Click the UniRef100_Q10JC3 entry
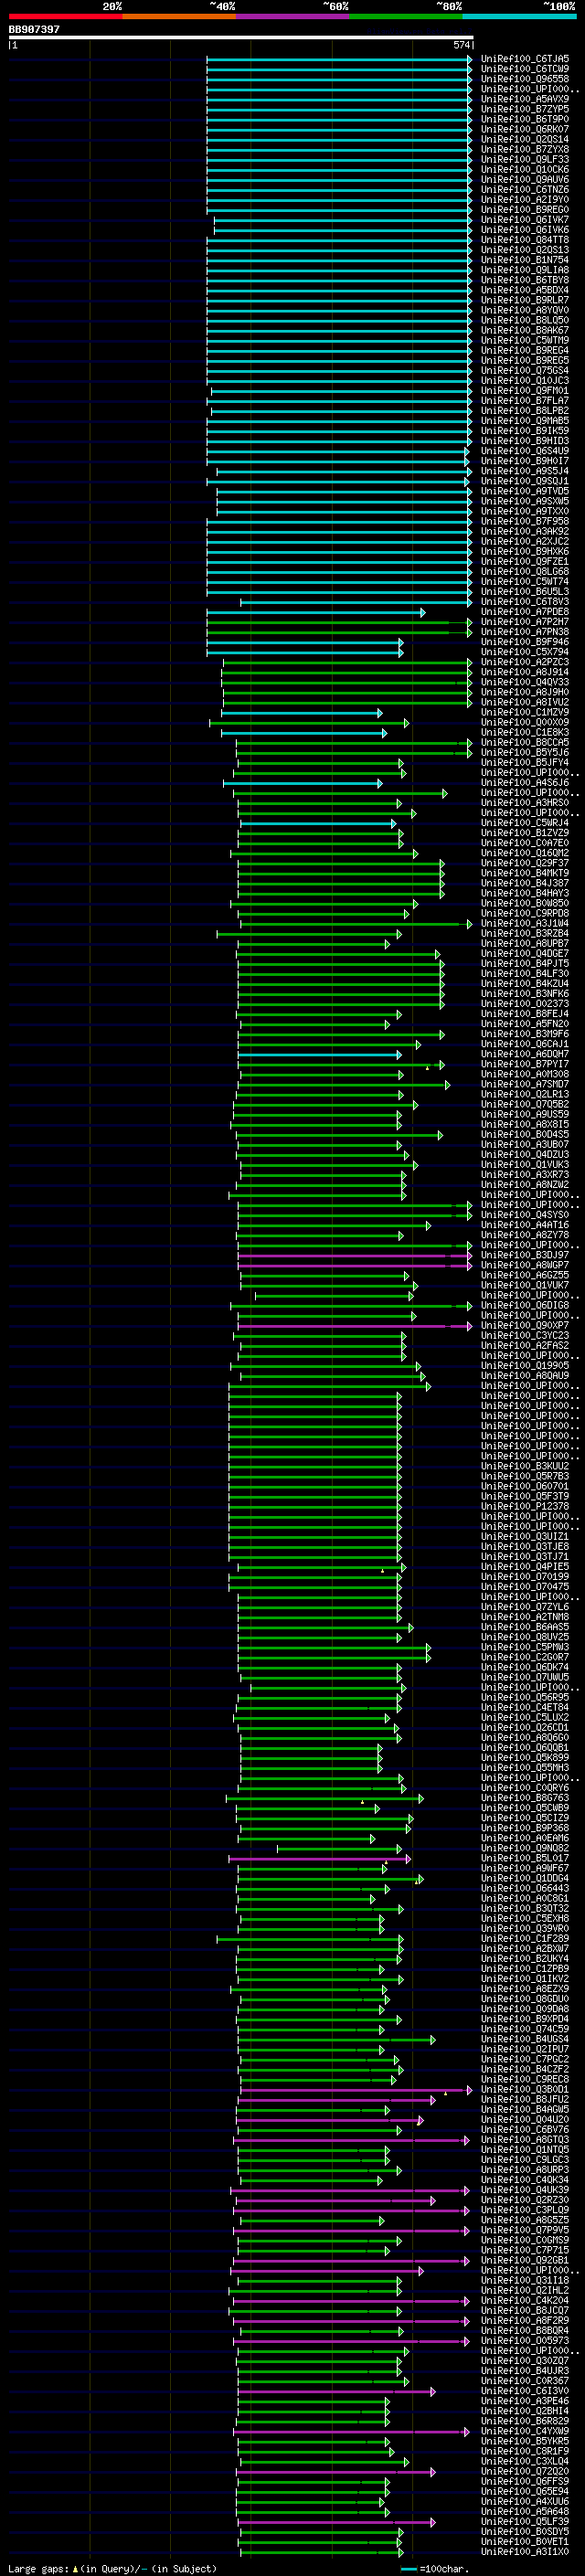The height and width of the screenshot is (2576, 585). coord(524,380)
